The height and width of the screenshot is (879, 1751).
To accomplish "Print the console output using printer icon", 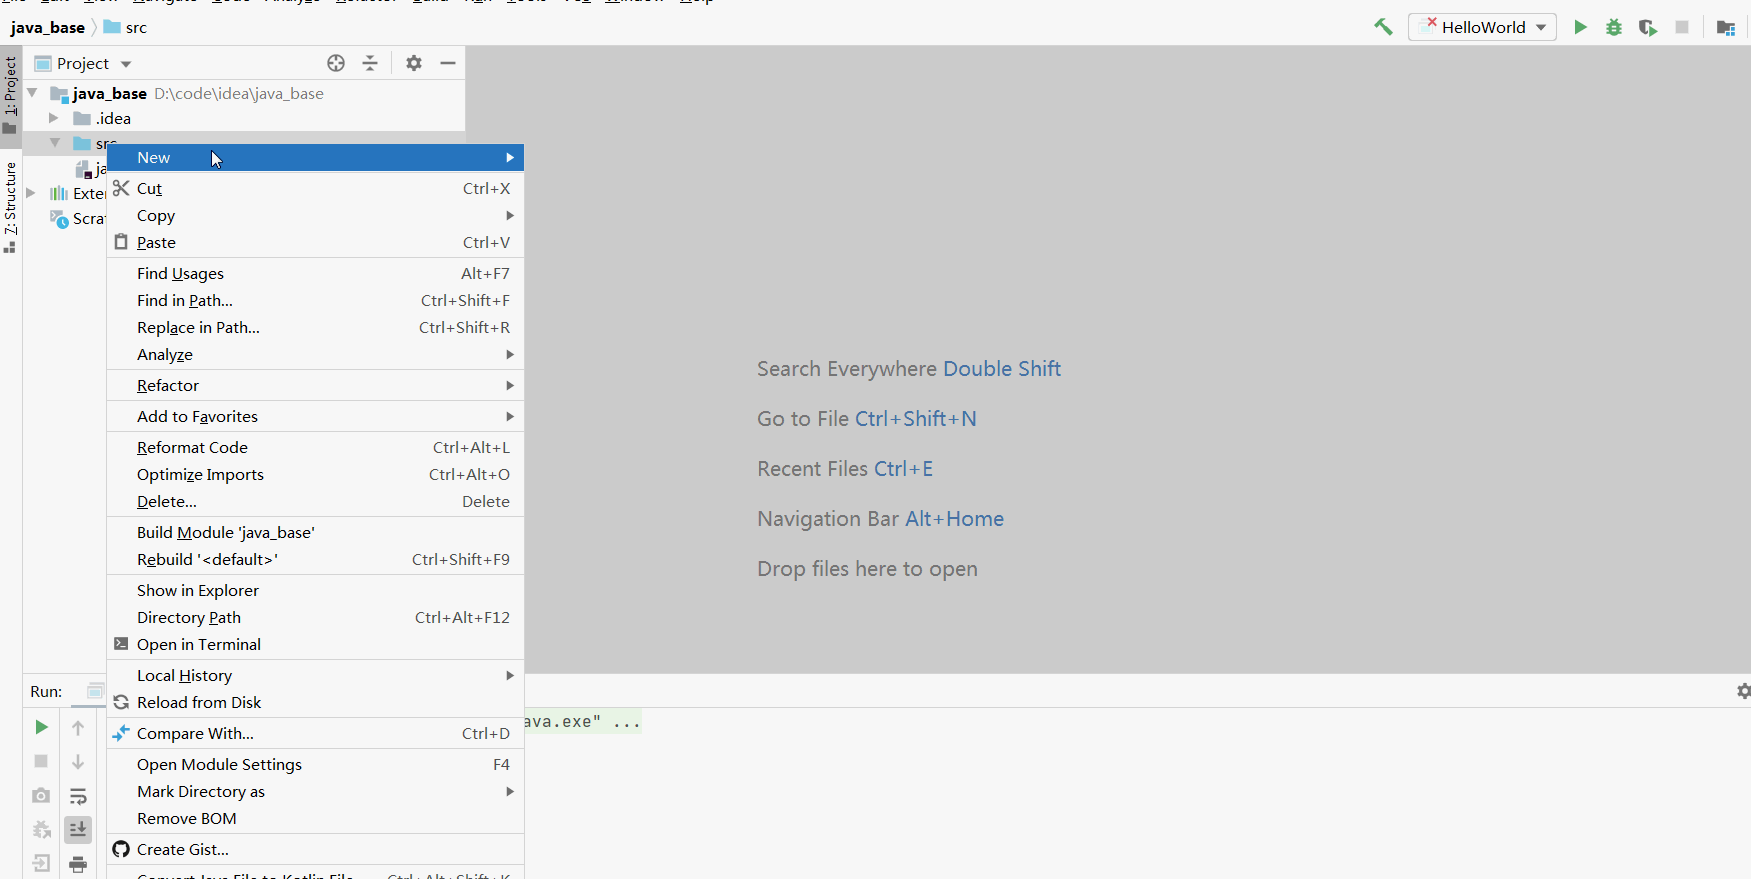I will [x=78, y=864].
